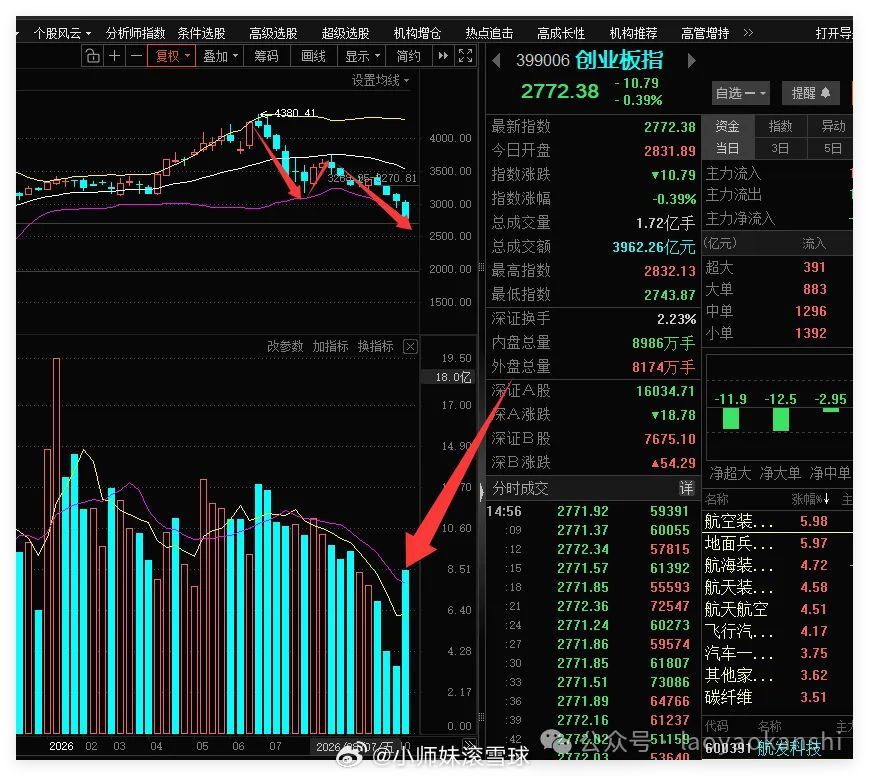Select 5日 period tab

pyautogui.click(x=832, y=149)
